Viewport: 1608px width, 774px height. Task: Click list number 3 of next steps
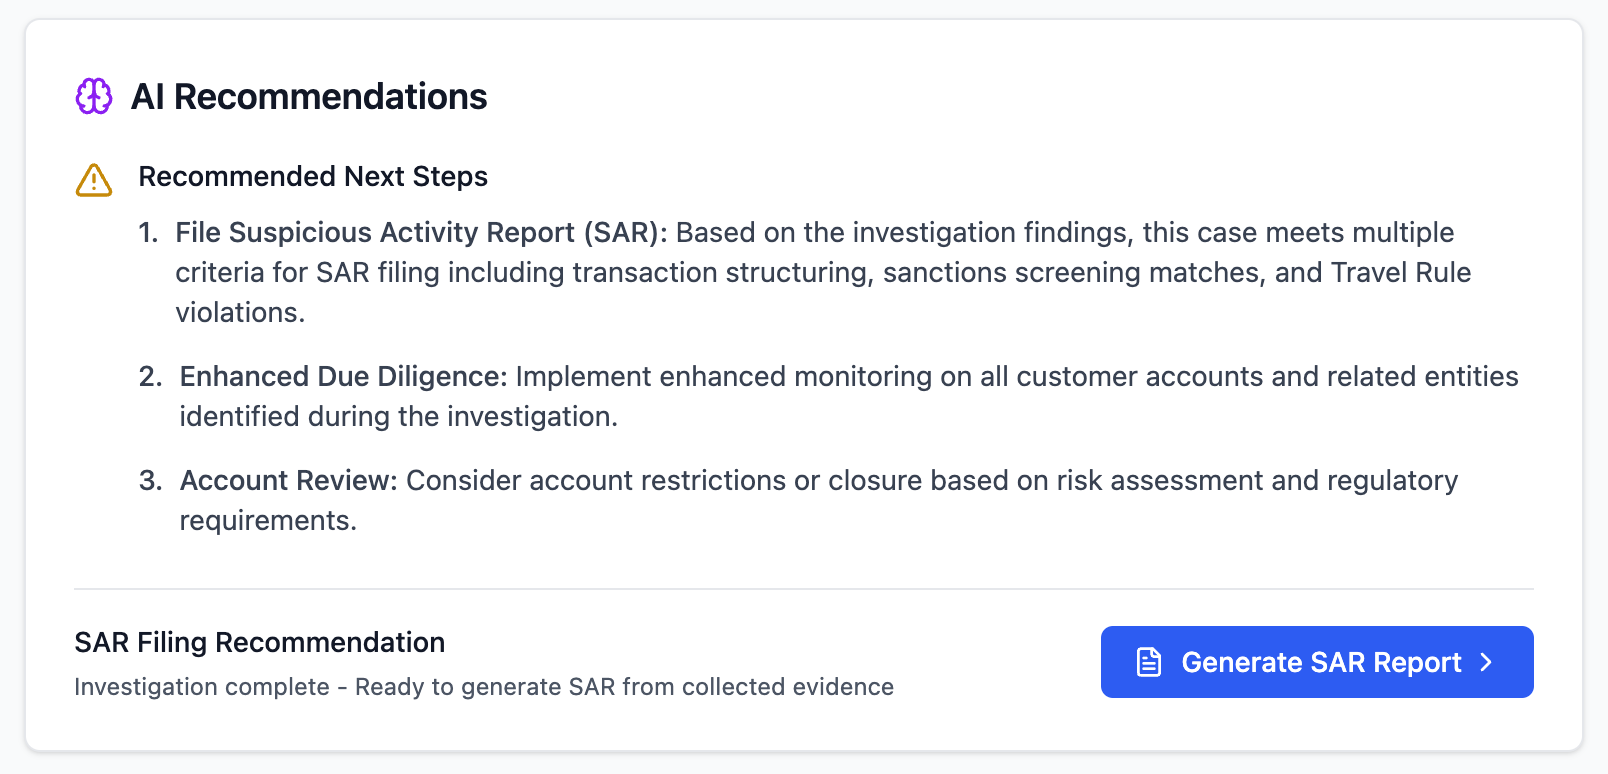pyautogui.click(x=150, y=481)
